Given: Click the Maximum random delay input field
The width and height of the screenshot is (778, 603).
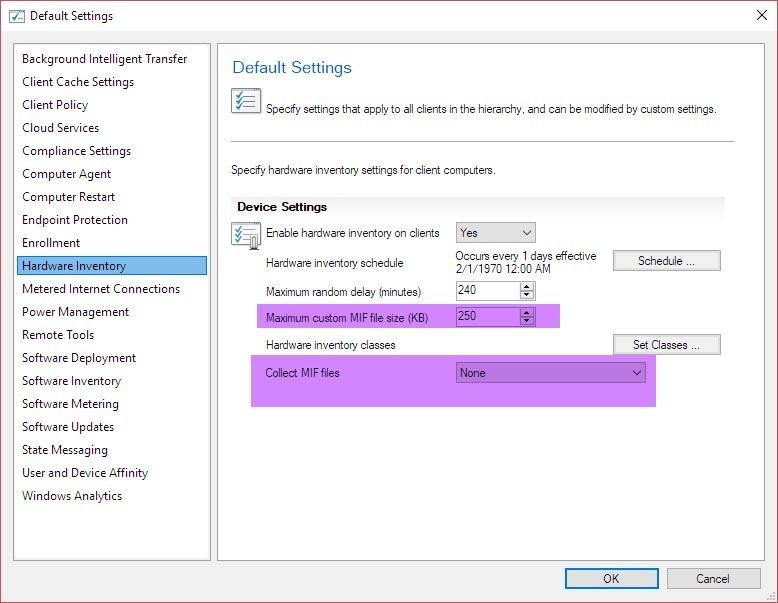Looking at the screenshot, I should click(486, 291).
